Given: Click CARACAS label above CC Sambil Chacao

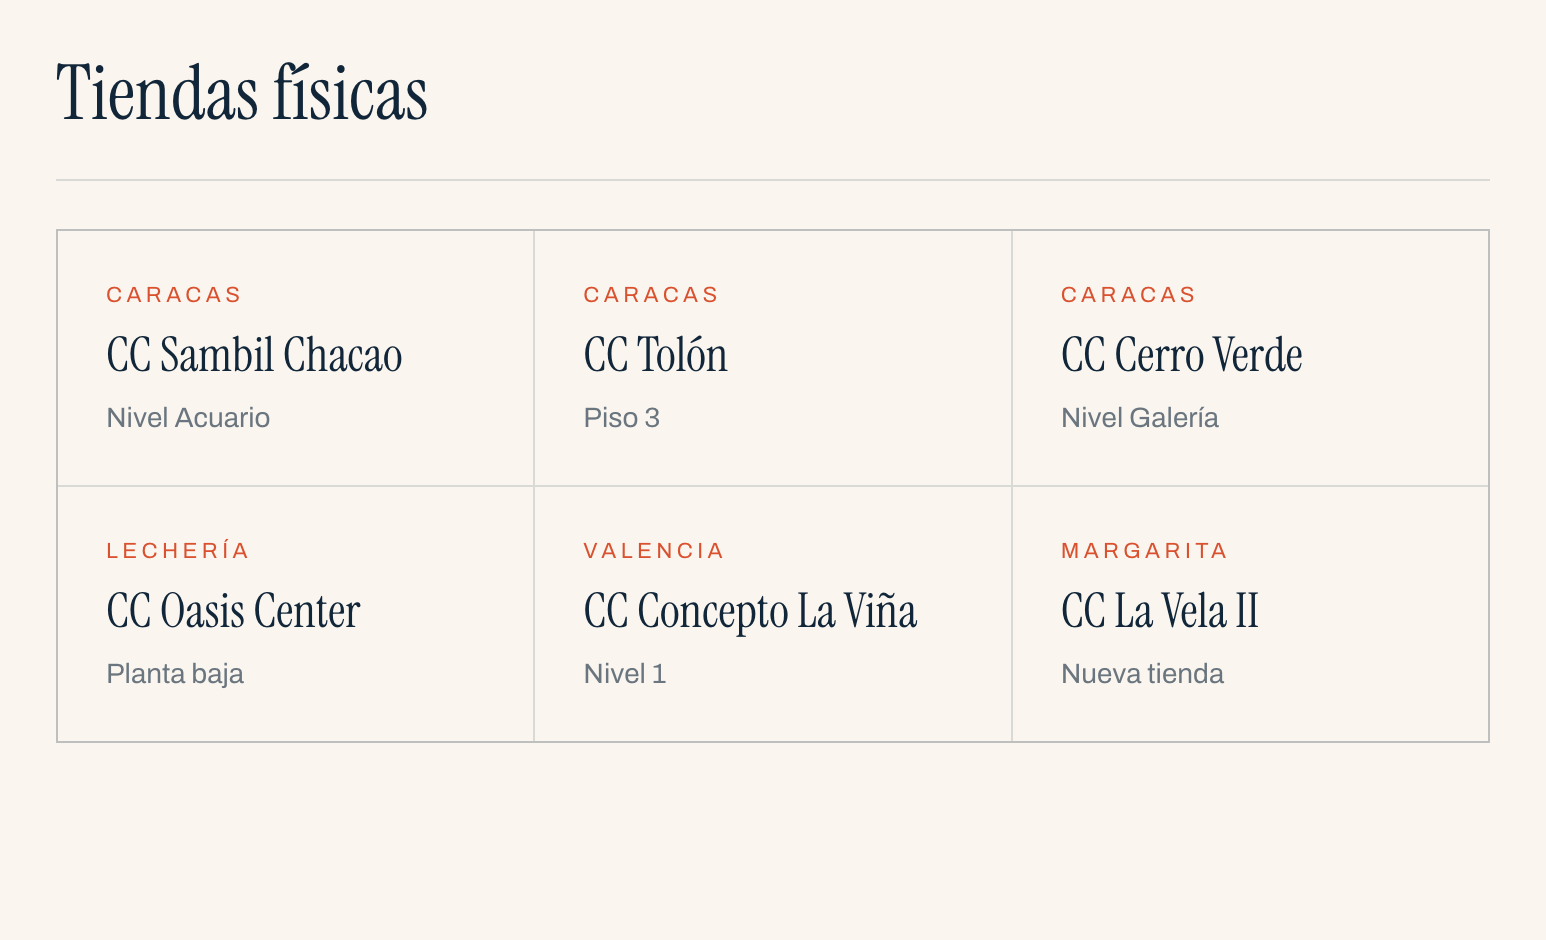Looking at the screenshot, I should tap(174, 295).
